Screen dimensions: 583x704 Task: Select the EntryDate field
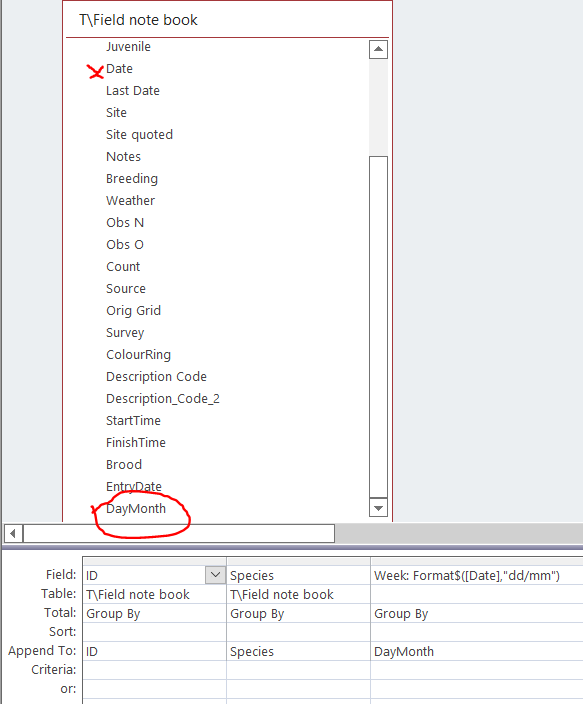(134, 487)
